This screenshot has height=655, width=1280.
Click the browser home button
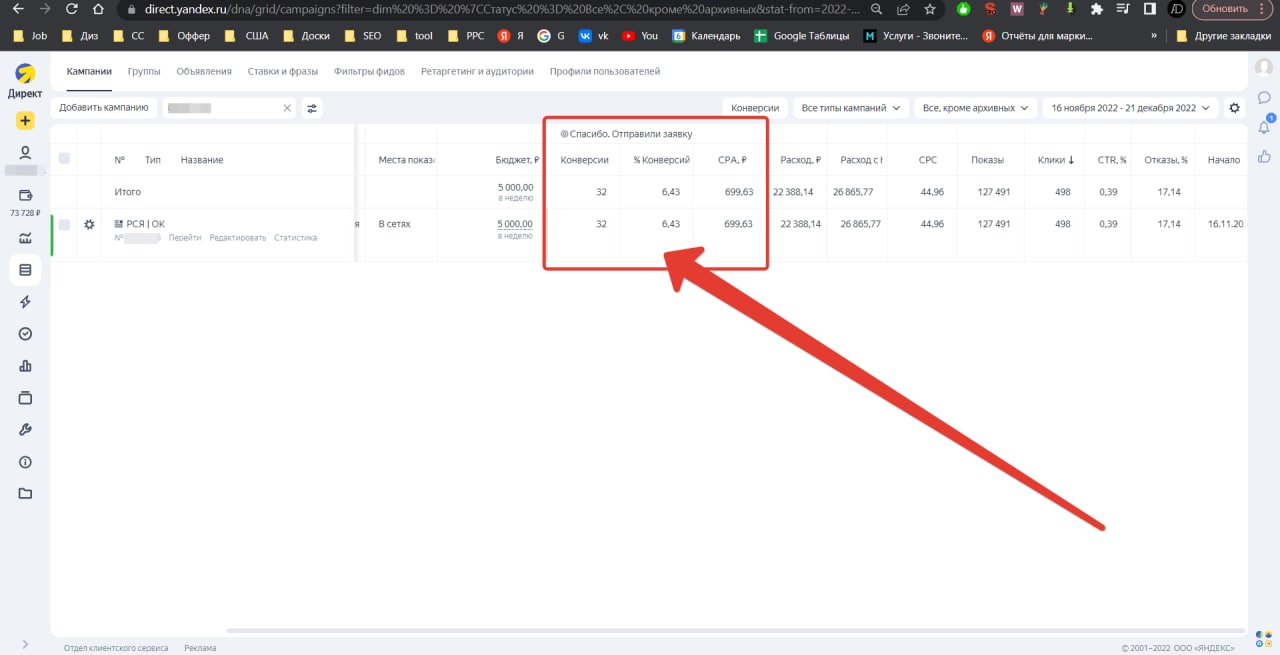97,9
